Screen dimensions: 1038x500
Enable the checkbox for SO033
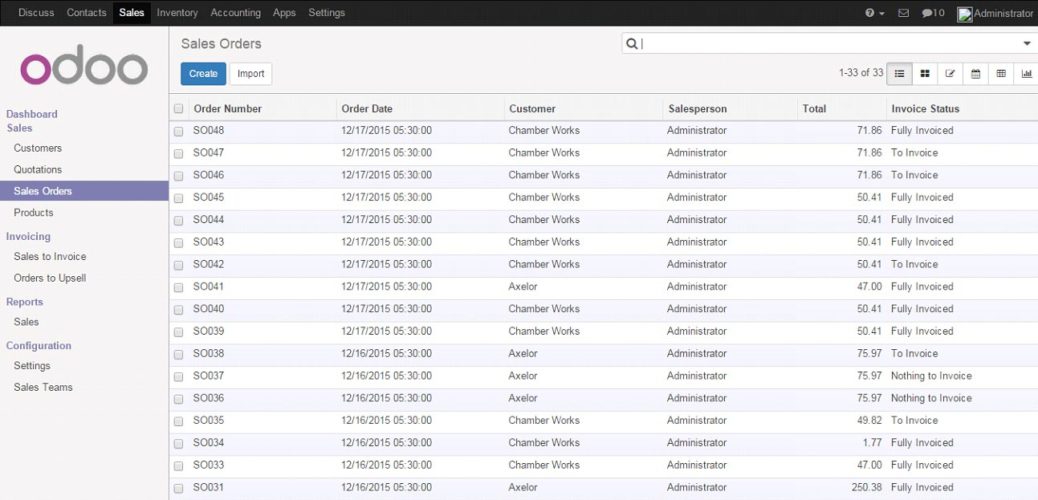click(178, 466)
